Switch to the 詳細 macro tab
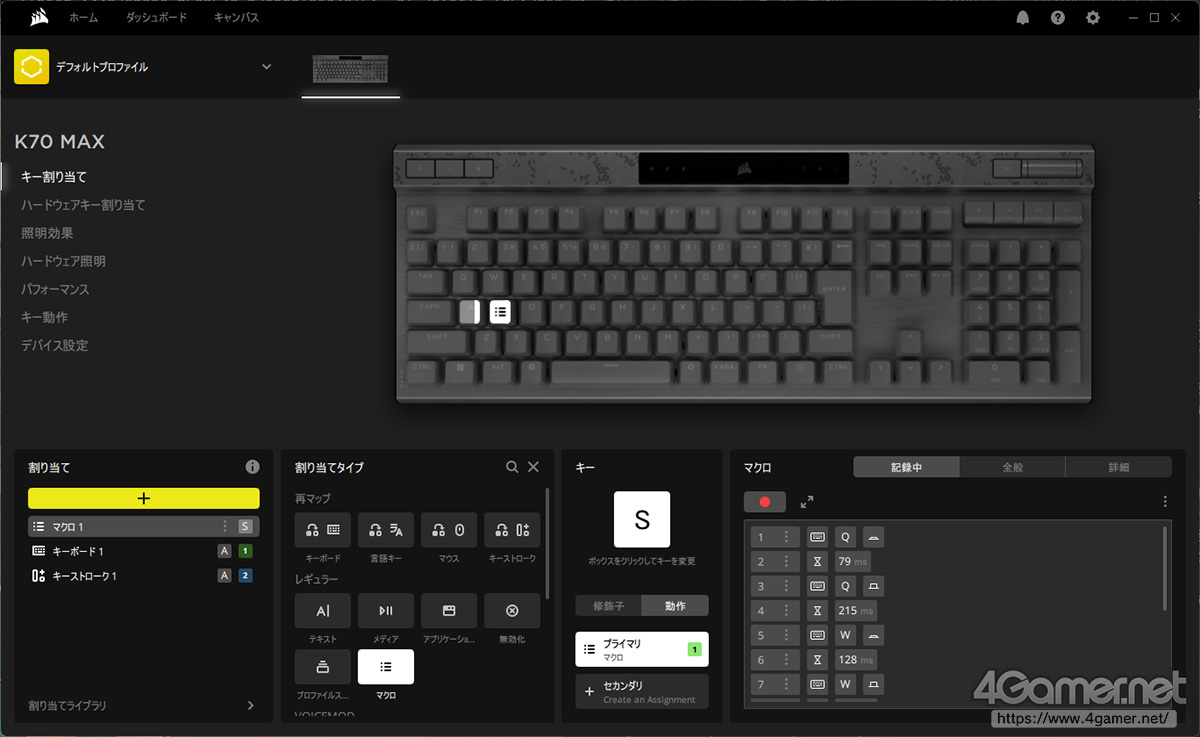Screen dimensions: 1200x737 [x=1118, y=467]
